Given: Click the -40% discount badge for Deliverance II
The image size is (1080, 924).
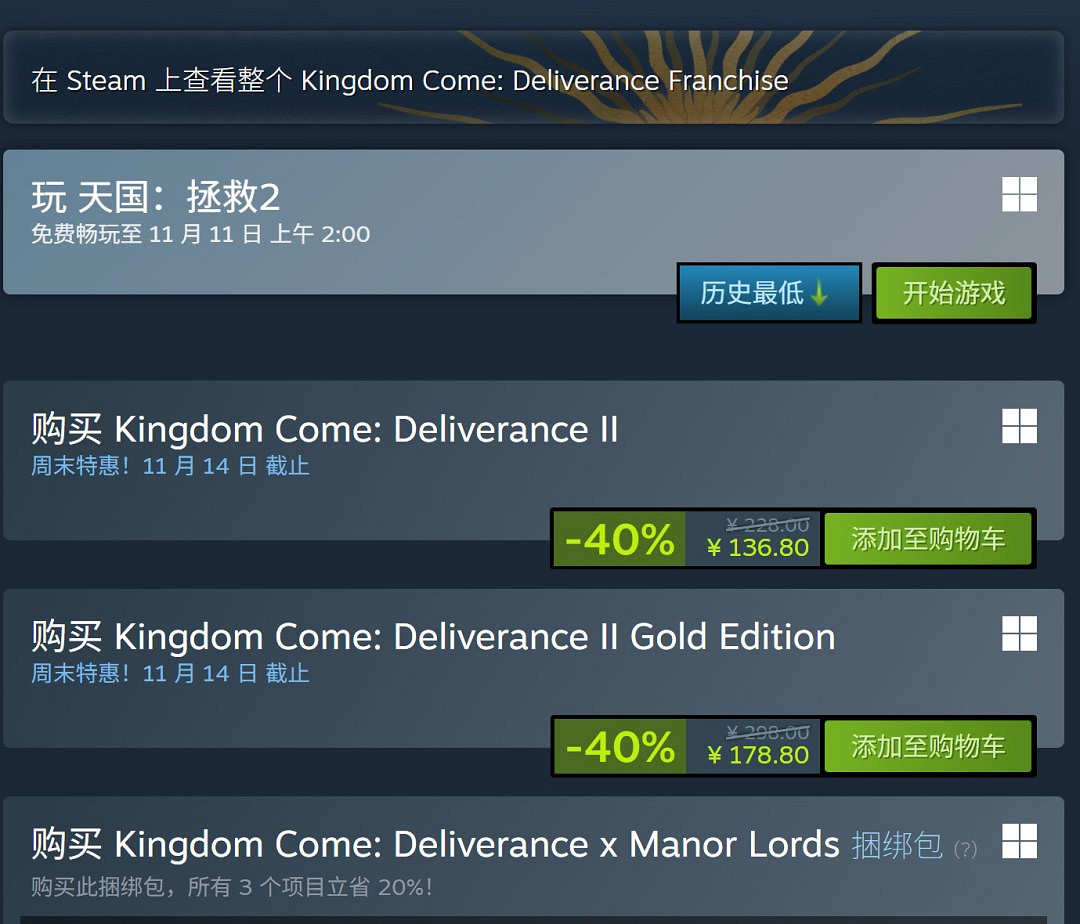Looking at the screenshot, I should [x=618, y=538].
